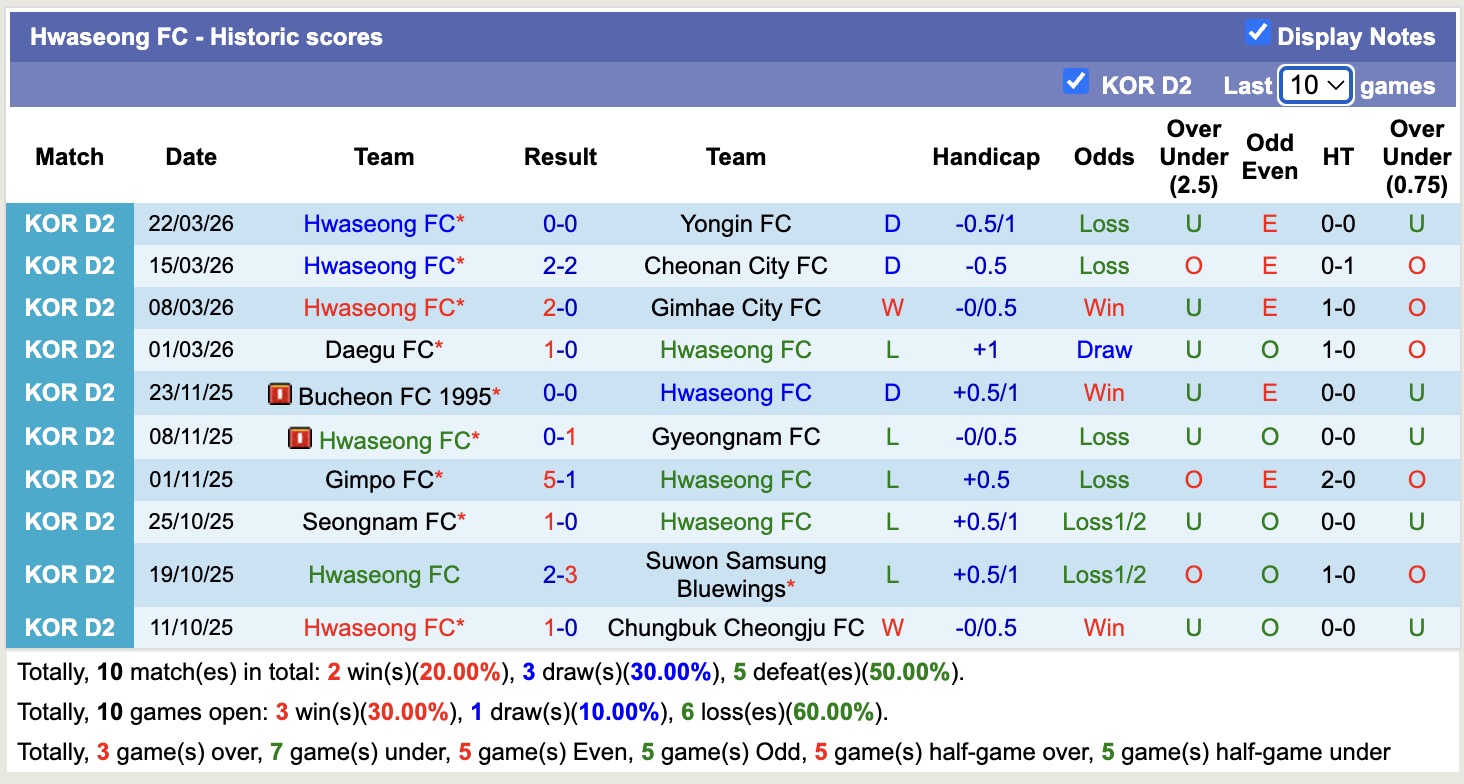Click the KOR D2 badge on the Seongnam FC row
1464x784 pixels.
70,521
